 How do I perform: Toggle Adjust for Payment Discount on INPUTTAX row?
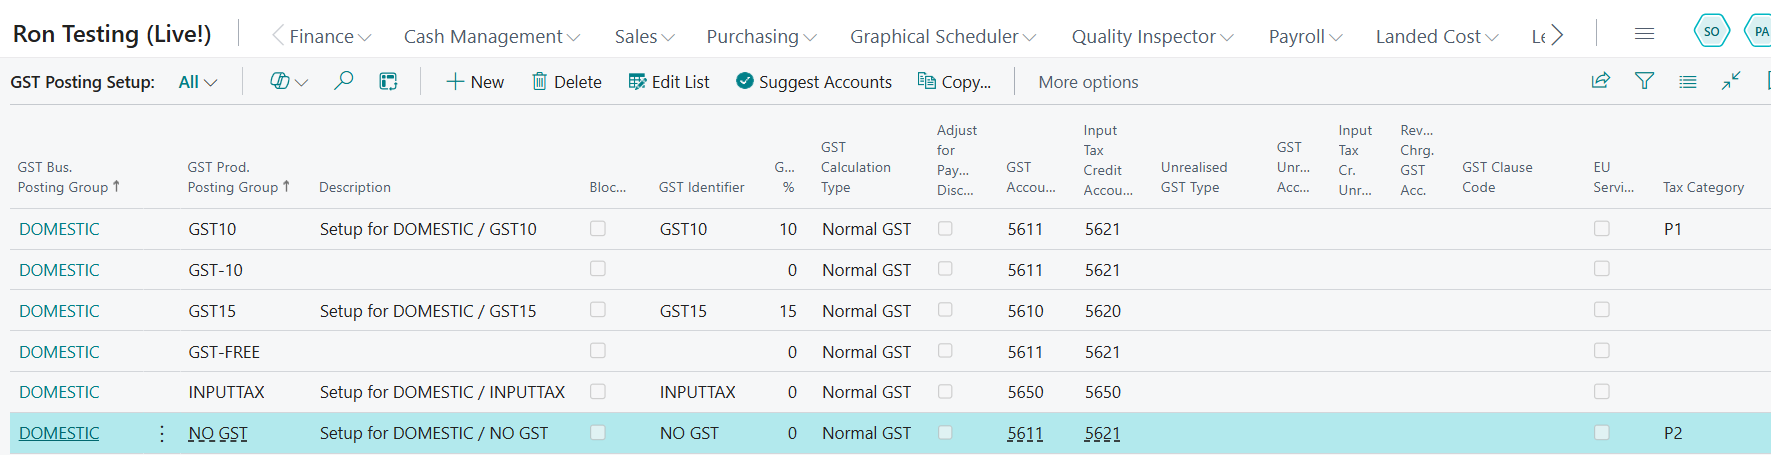coord(945,392)
